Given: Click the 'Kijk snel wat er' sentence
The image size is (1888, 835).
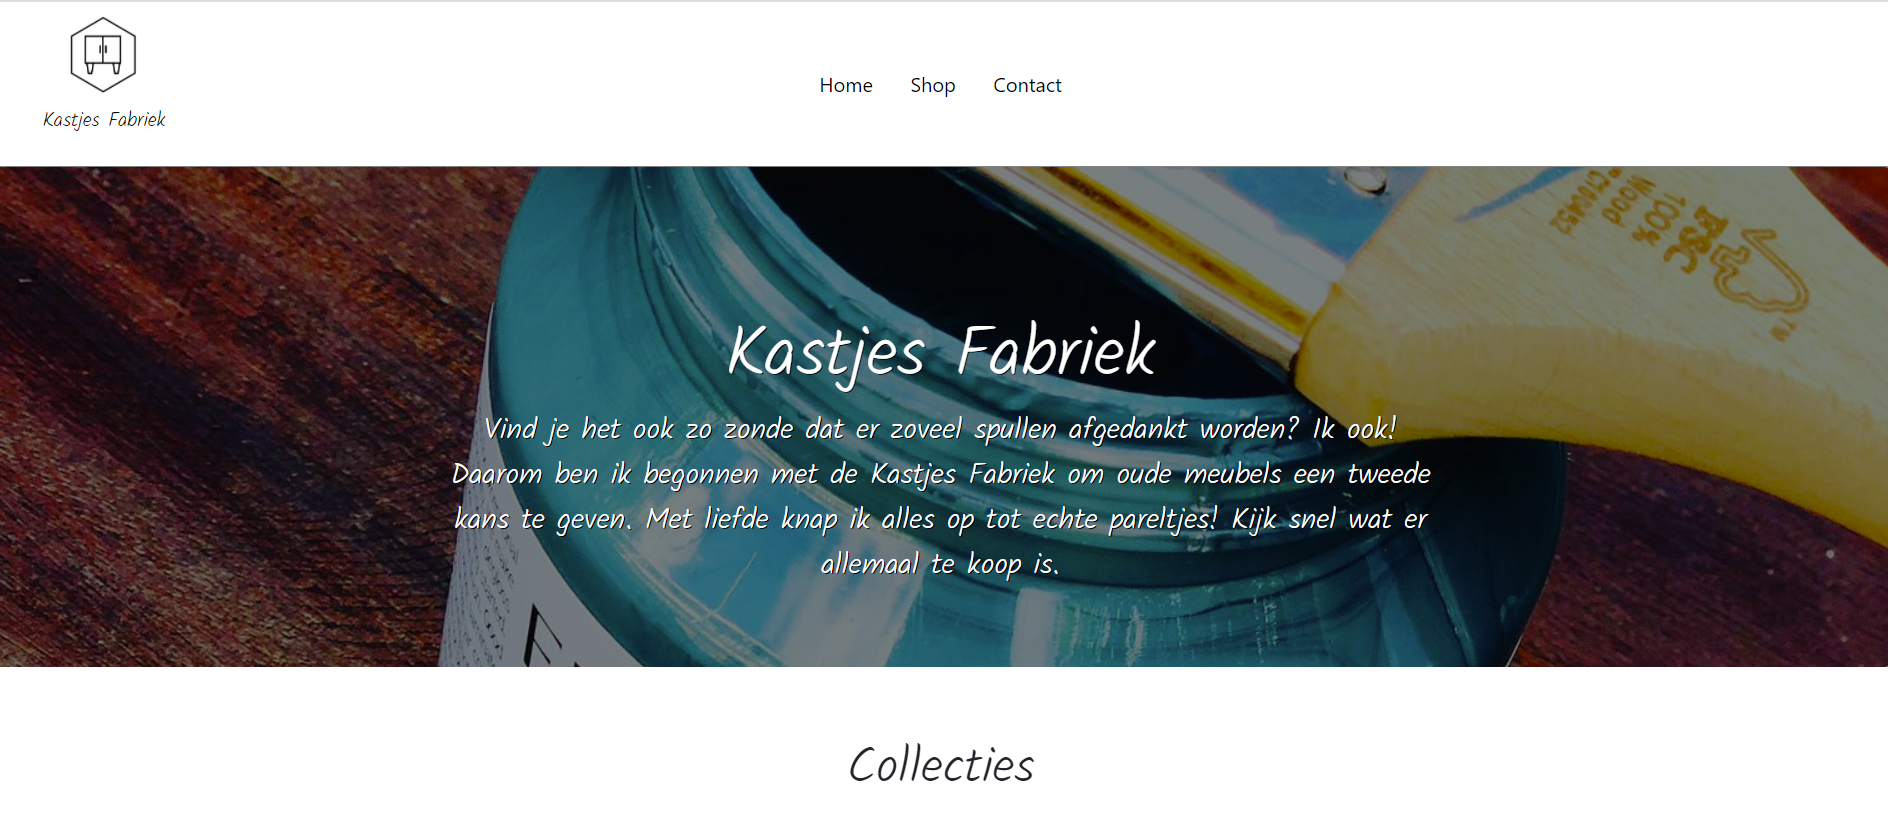Looking at the screenshot, I should pos(1329,519).
